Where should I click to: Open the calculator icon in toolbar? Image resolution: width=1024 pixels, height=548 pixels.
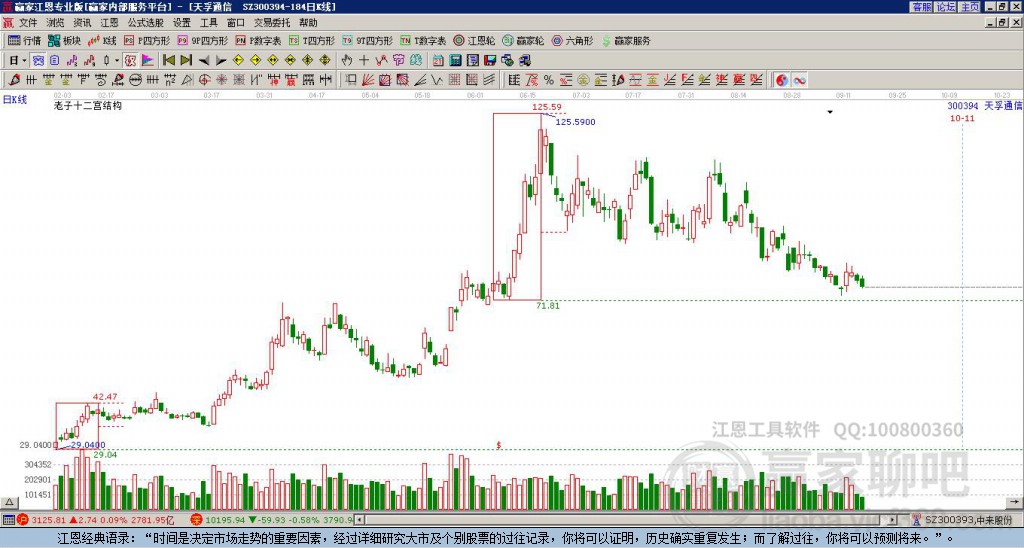coord(456,61)
